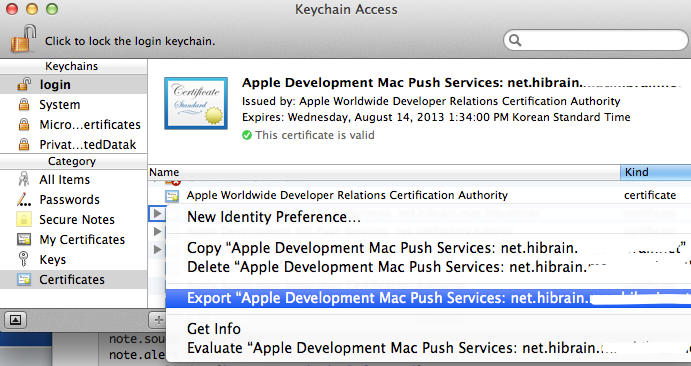The width and height of the screenshot is (691, 366).
Task: Click the certificate icon of Apple Worldwide Developer row
Action: (172, 196)
